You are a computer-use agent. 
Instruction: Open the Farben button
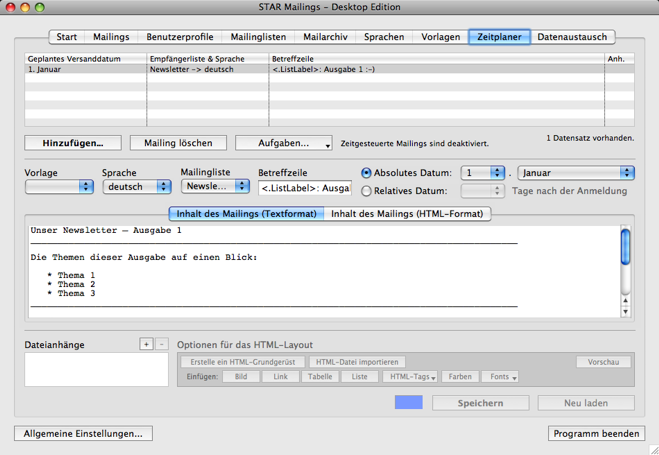(460, 376)
